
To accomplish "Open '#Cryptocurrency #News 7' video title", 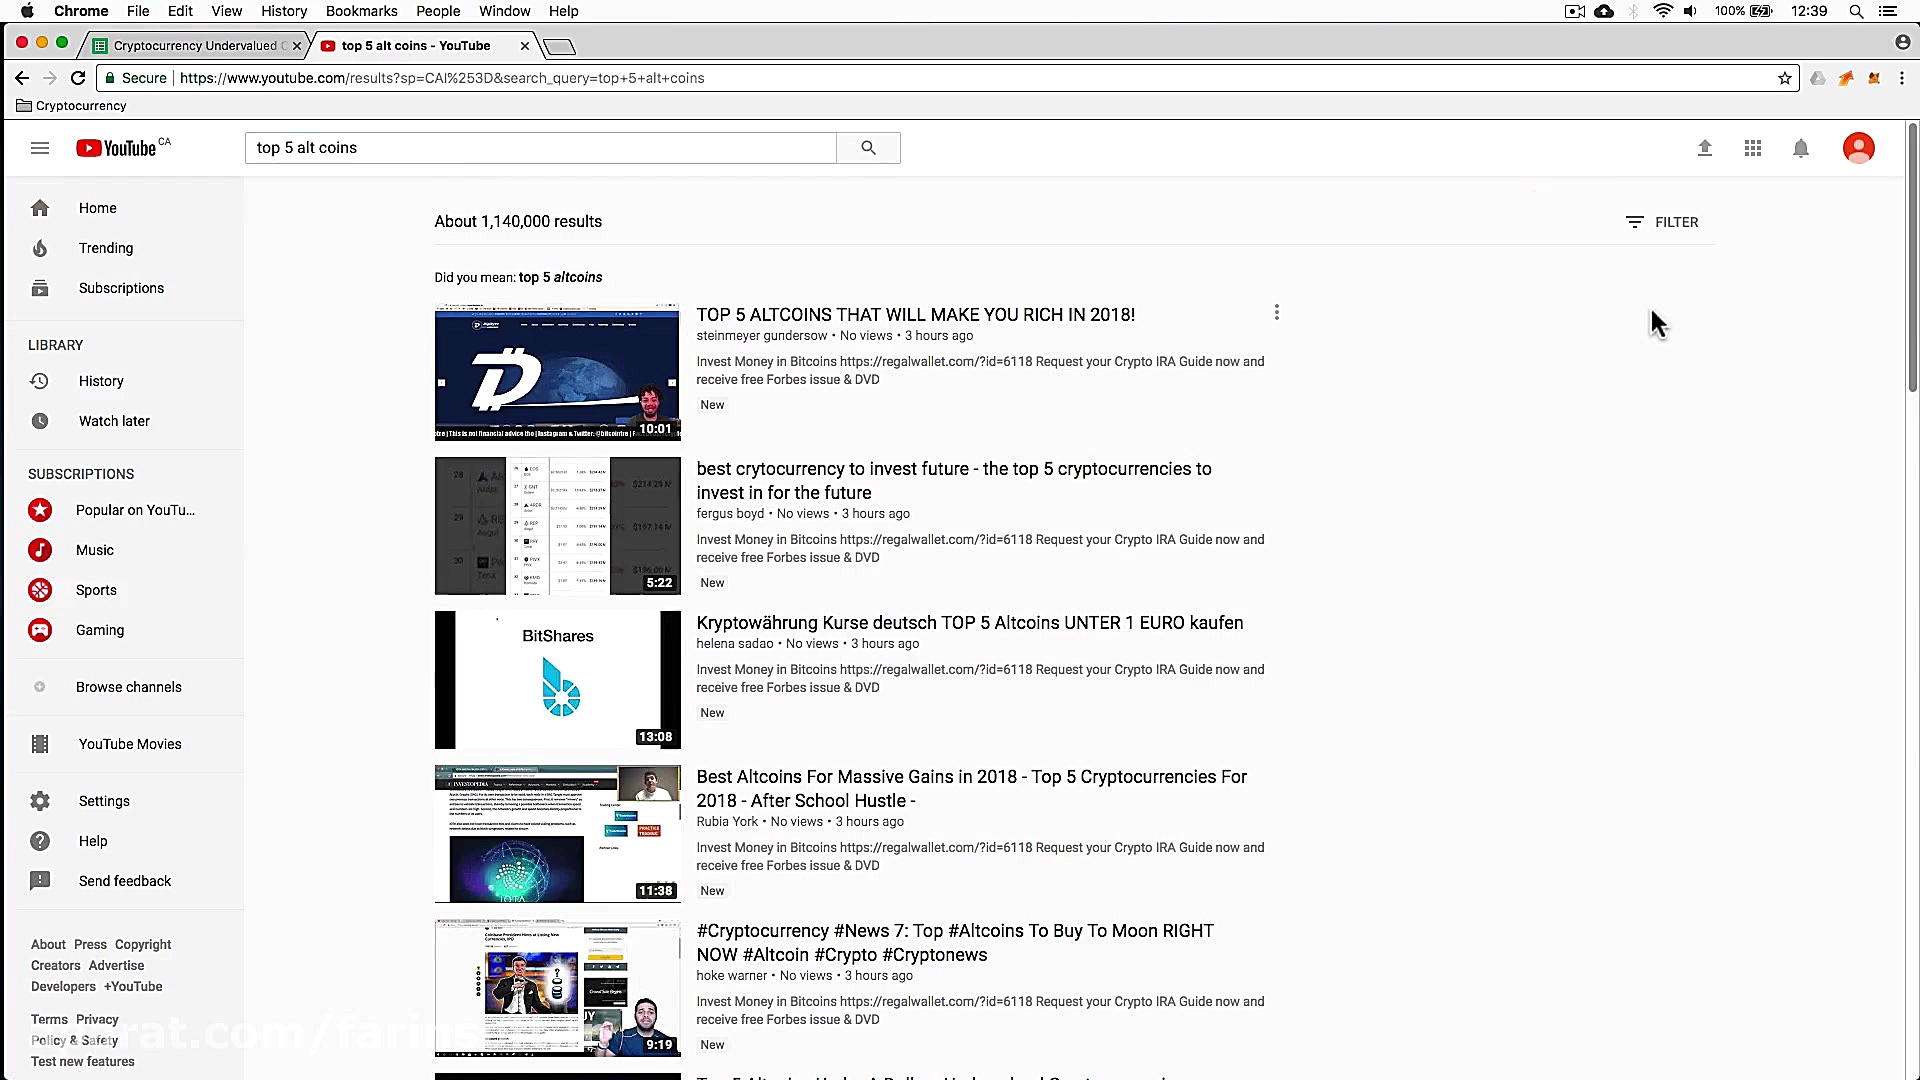I will [955, 942].
